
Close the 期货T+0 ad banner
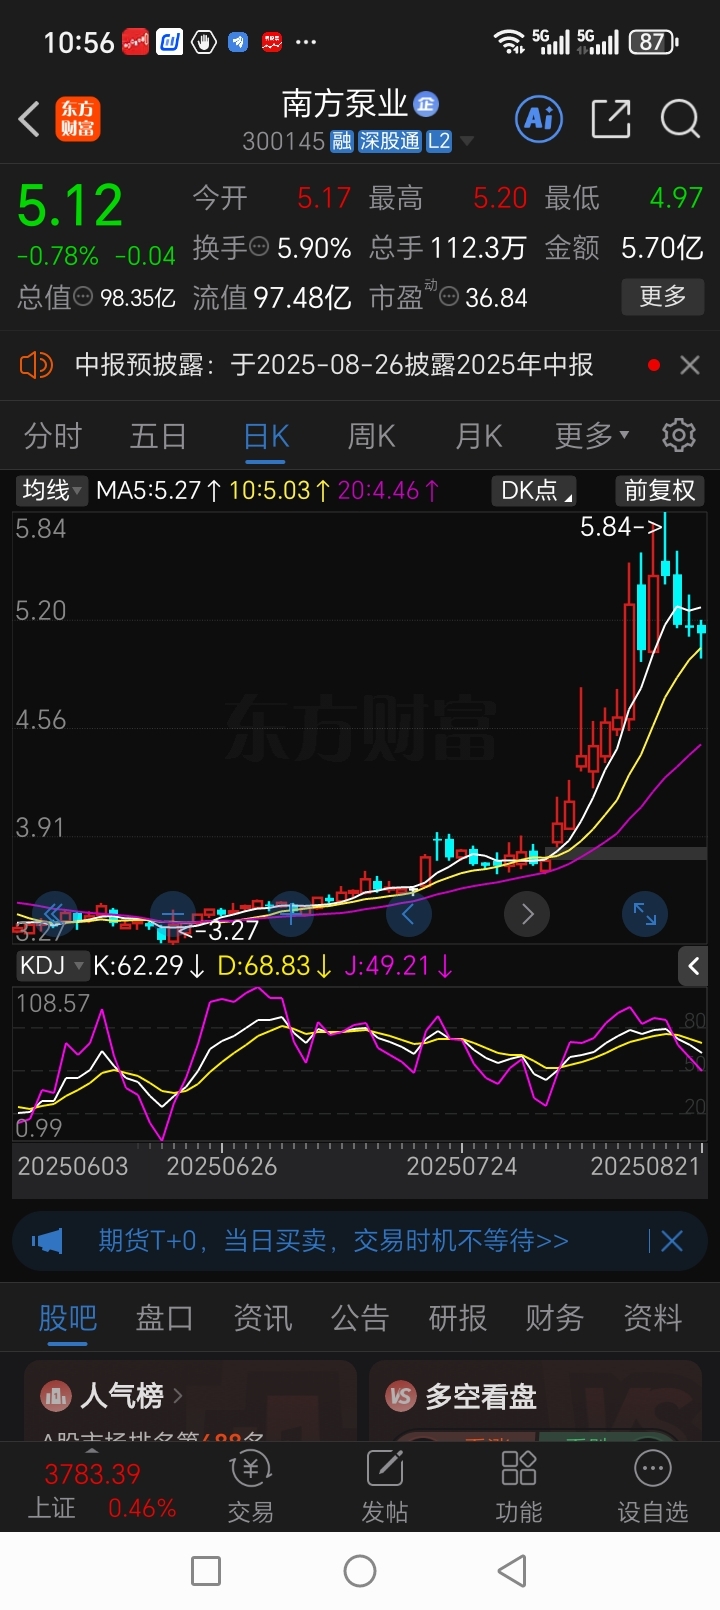672,1241
